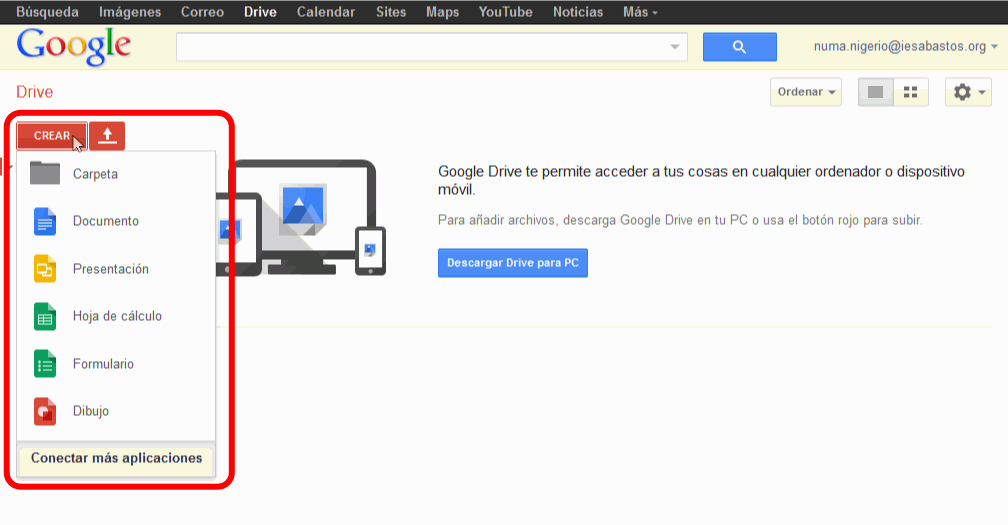Click the red Drive heading link

pos(35,92)
